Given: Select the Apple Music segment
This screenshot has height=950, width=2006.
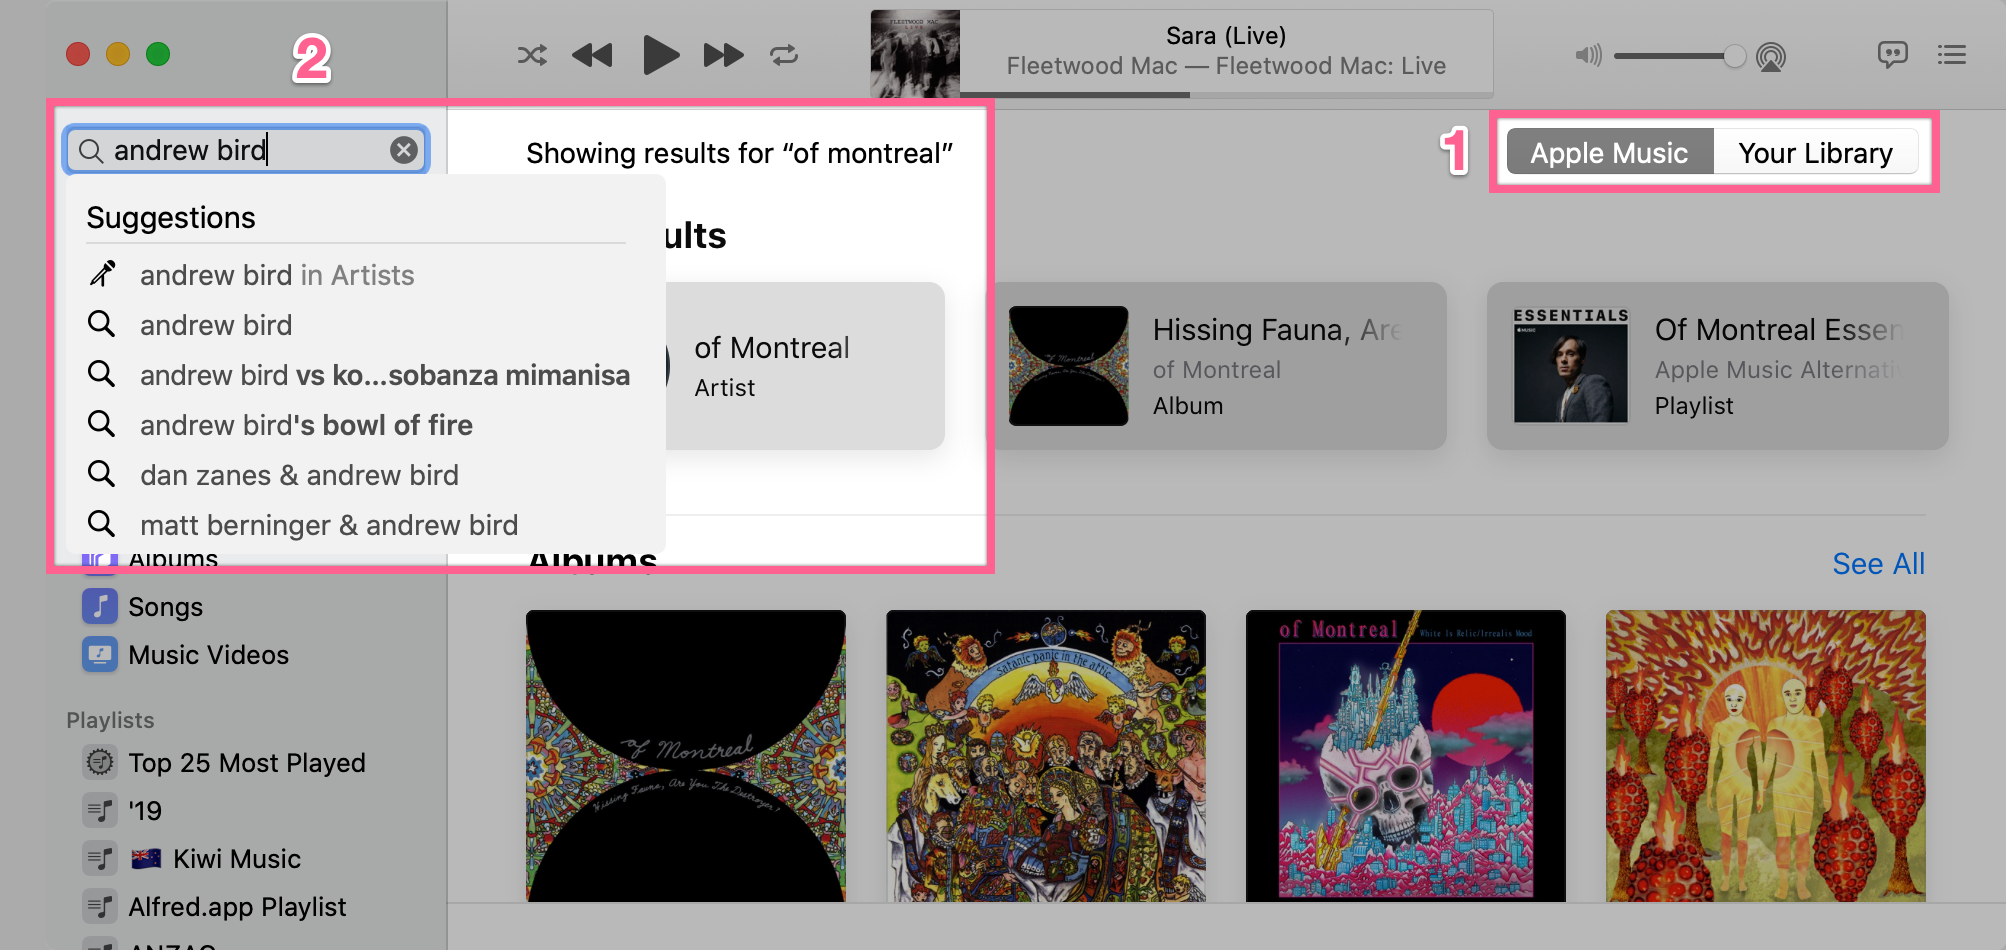Looking at the screenshot, I should pyautogui.click(x=1609, y=153).
